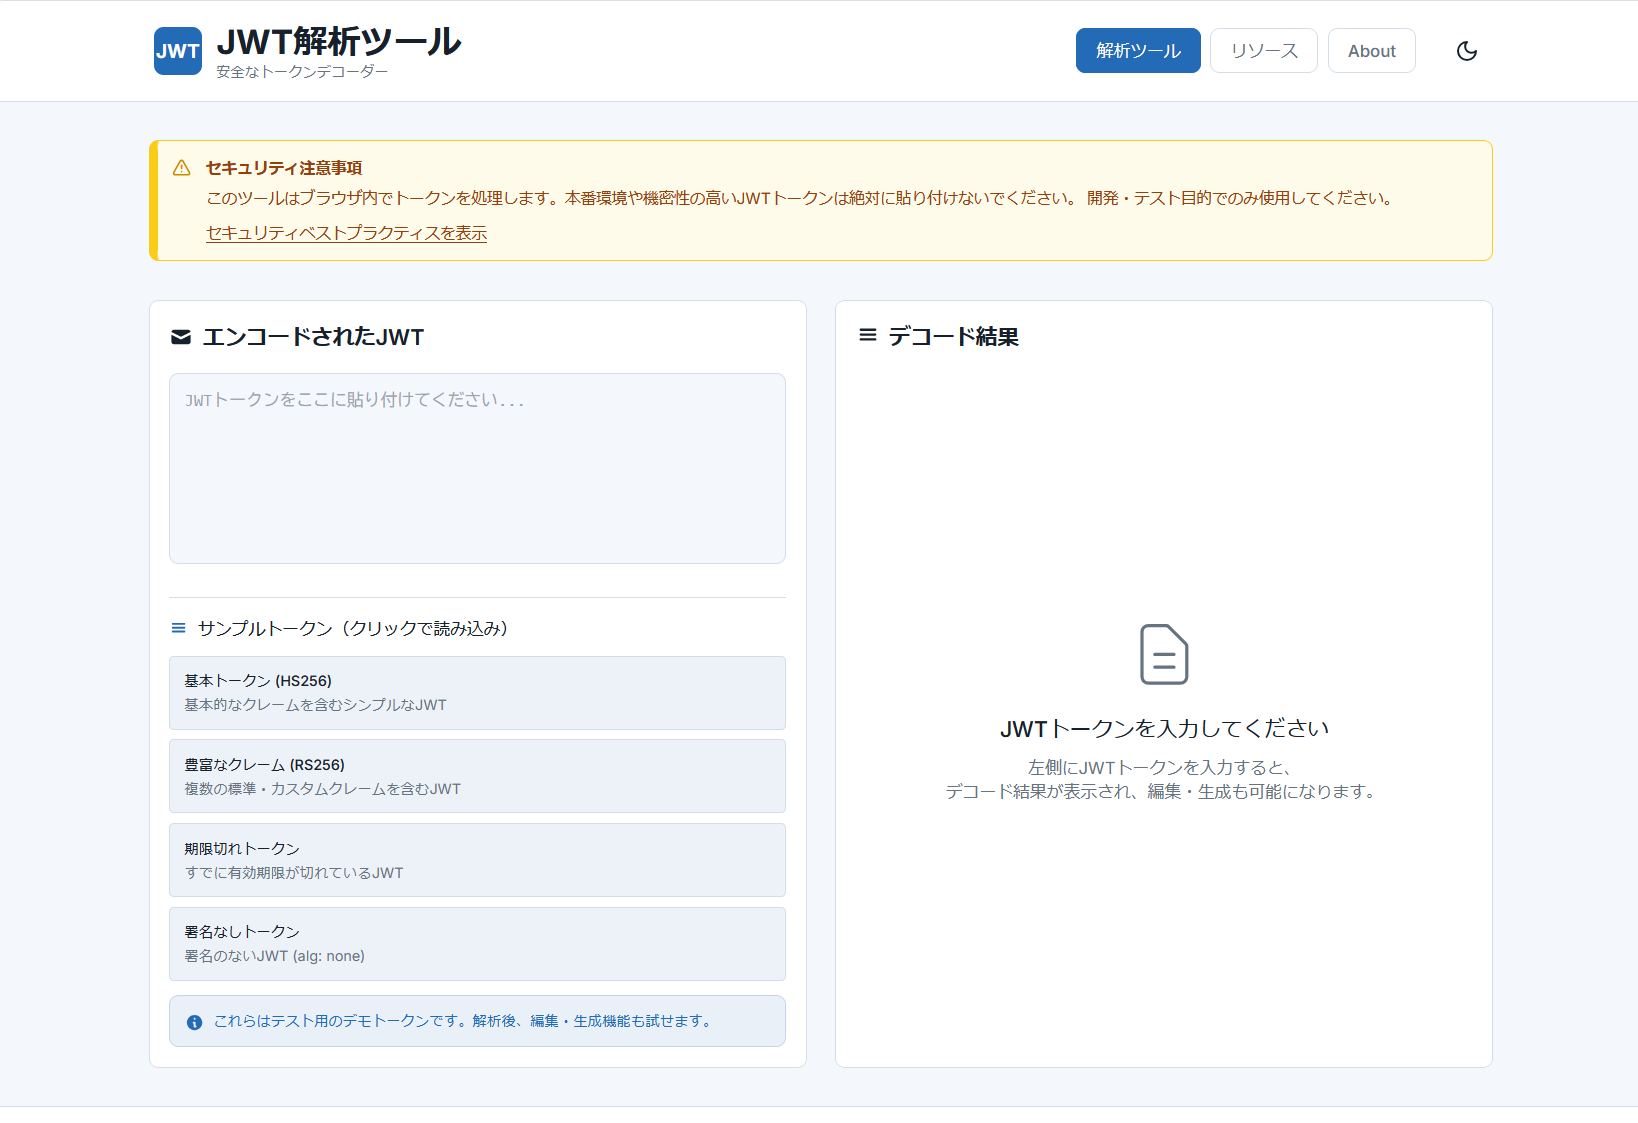Open the セキュリティベストプラクティスを表示 link

(x=346, y=233)
